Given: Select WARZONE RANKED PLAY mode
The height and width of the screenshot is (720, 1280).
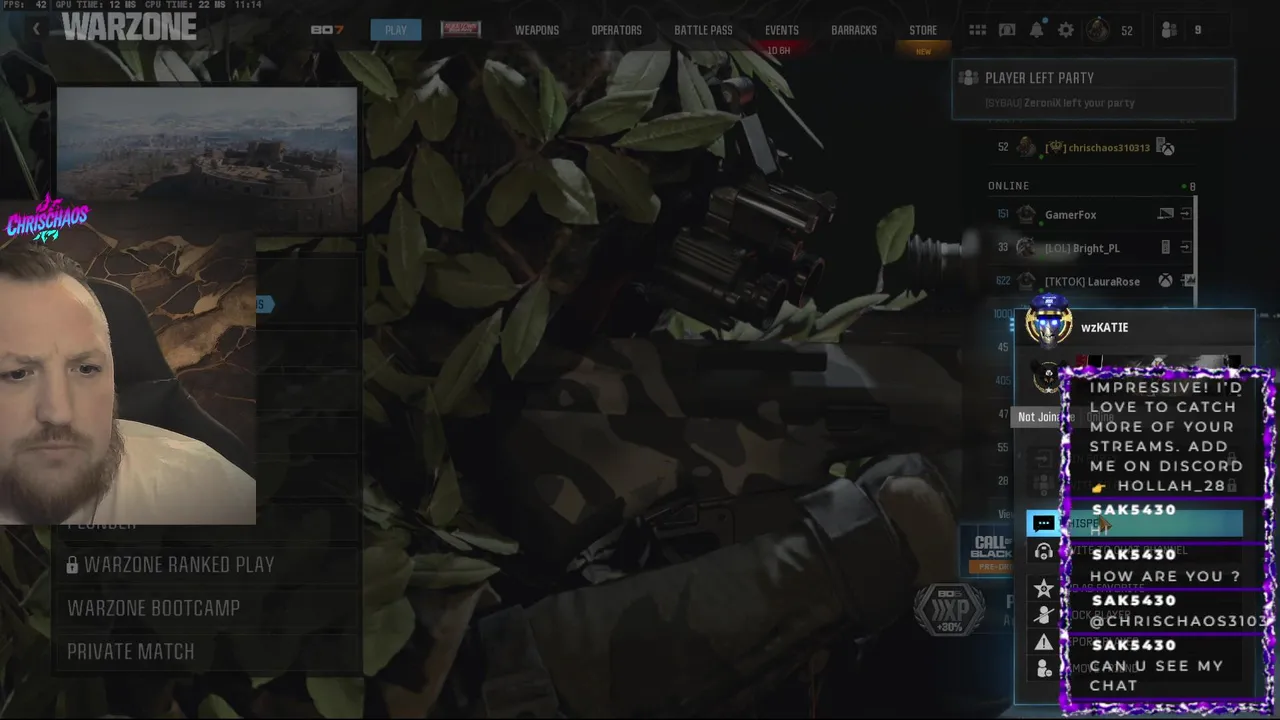Looking at the screenshot, I should 206,565.
